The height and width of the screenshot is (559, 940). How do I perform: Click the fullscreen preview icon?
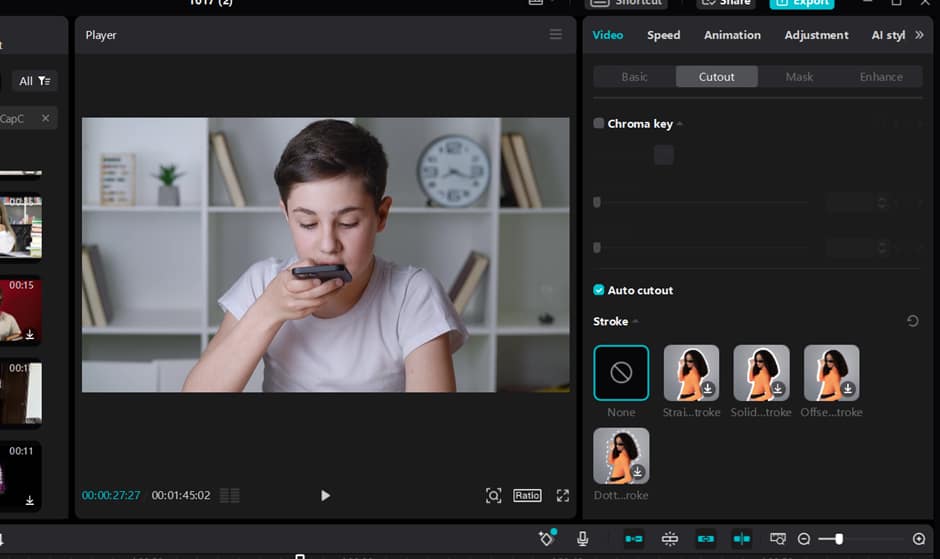pos(563,496)
